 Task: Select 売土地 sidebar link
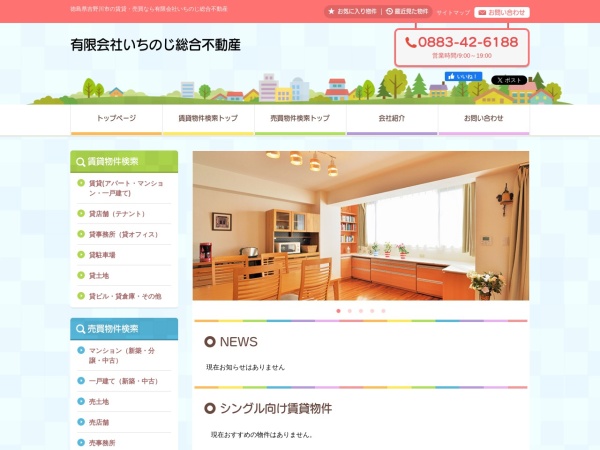click(99, 402)
